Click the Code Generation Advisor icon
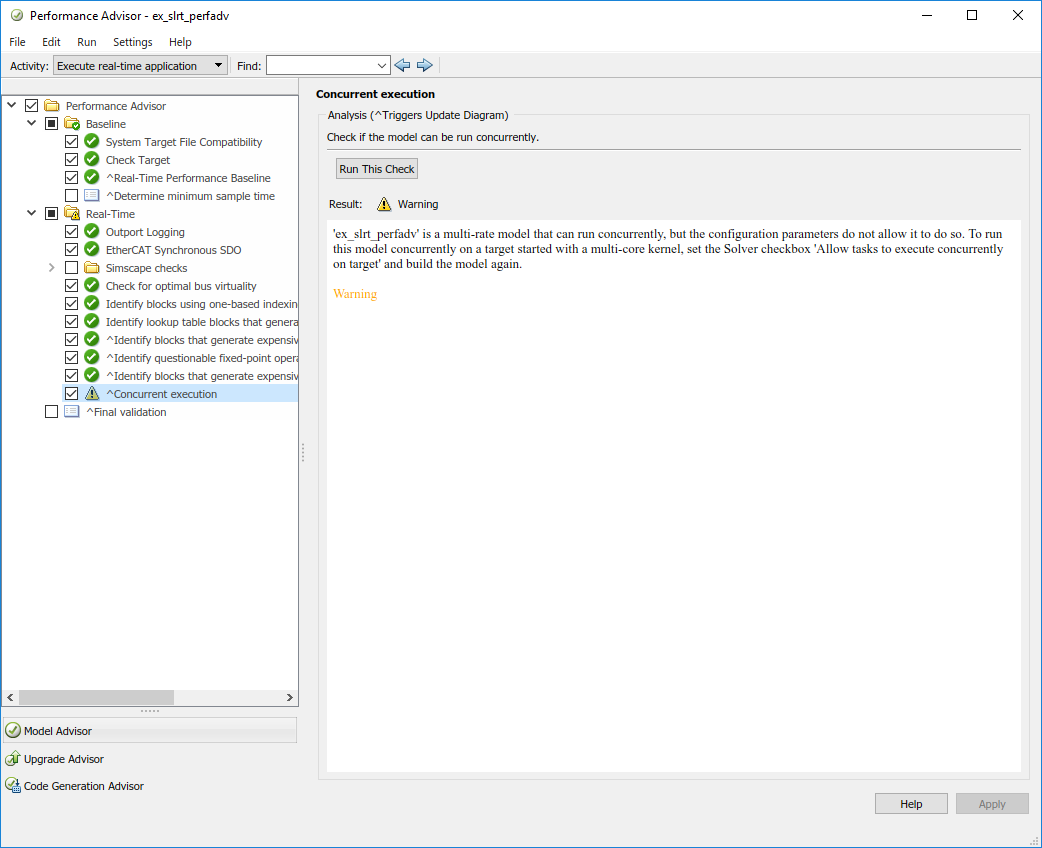1042x848 pixels. tap(13, 786)
